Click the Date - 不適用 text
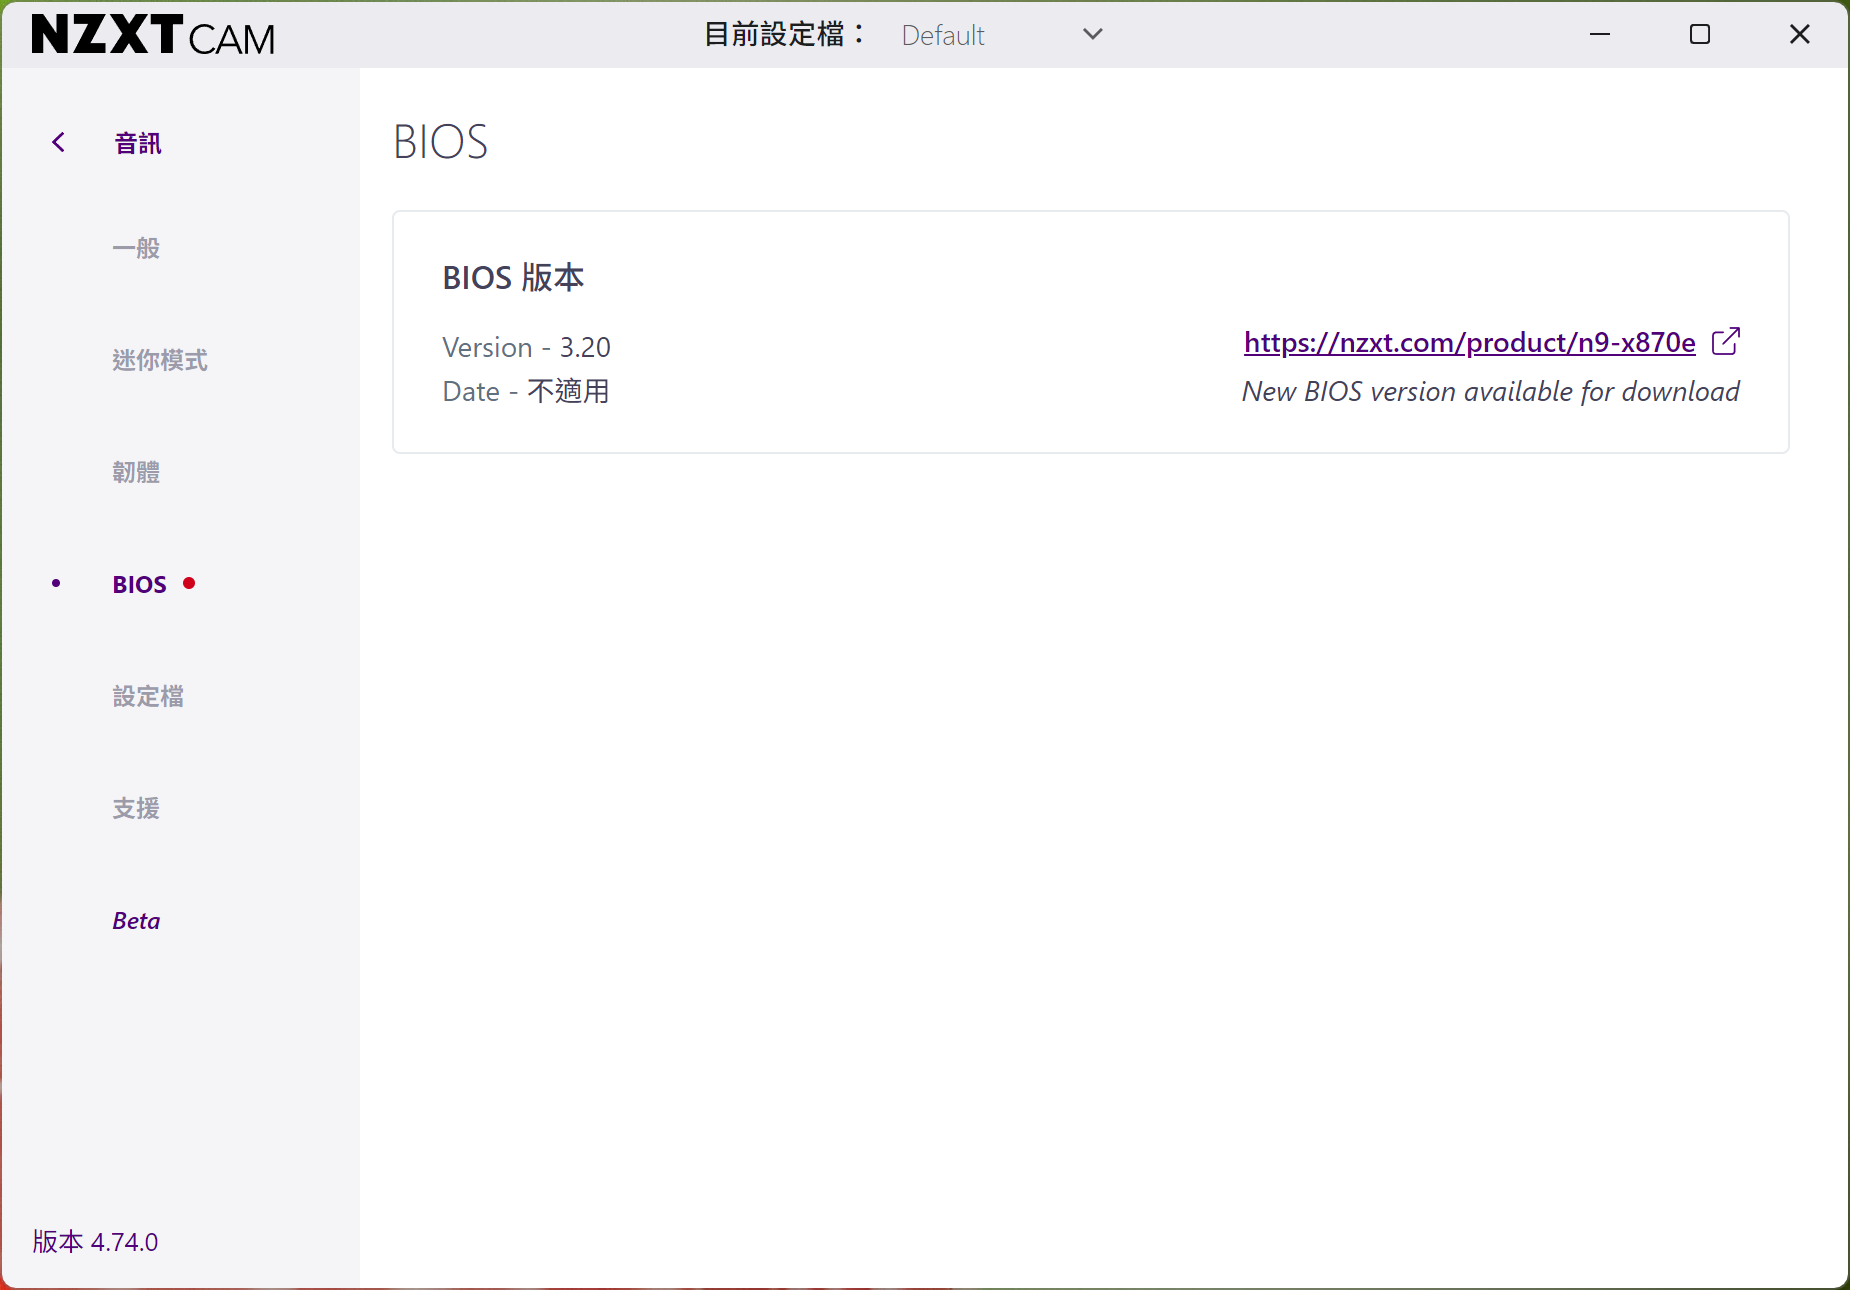Viewport: 1850px width, 1290px height. pyautogui.click(x=526, y=391)
